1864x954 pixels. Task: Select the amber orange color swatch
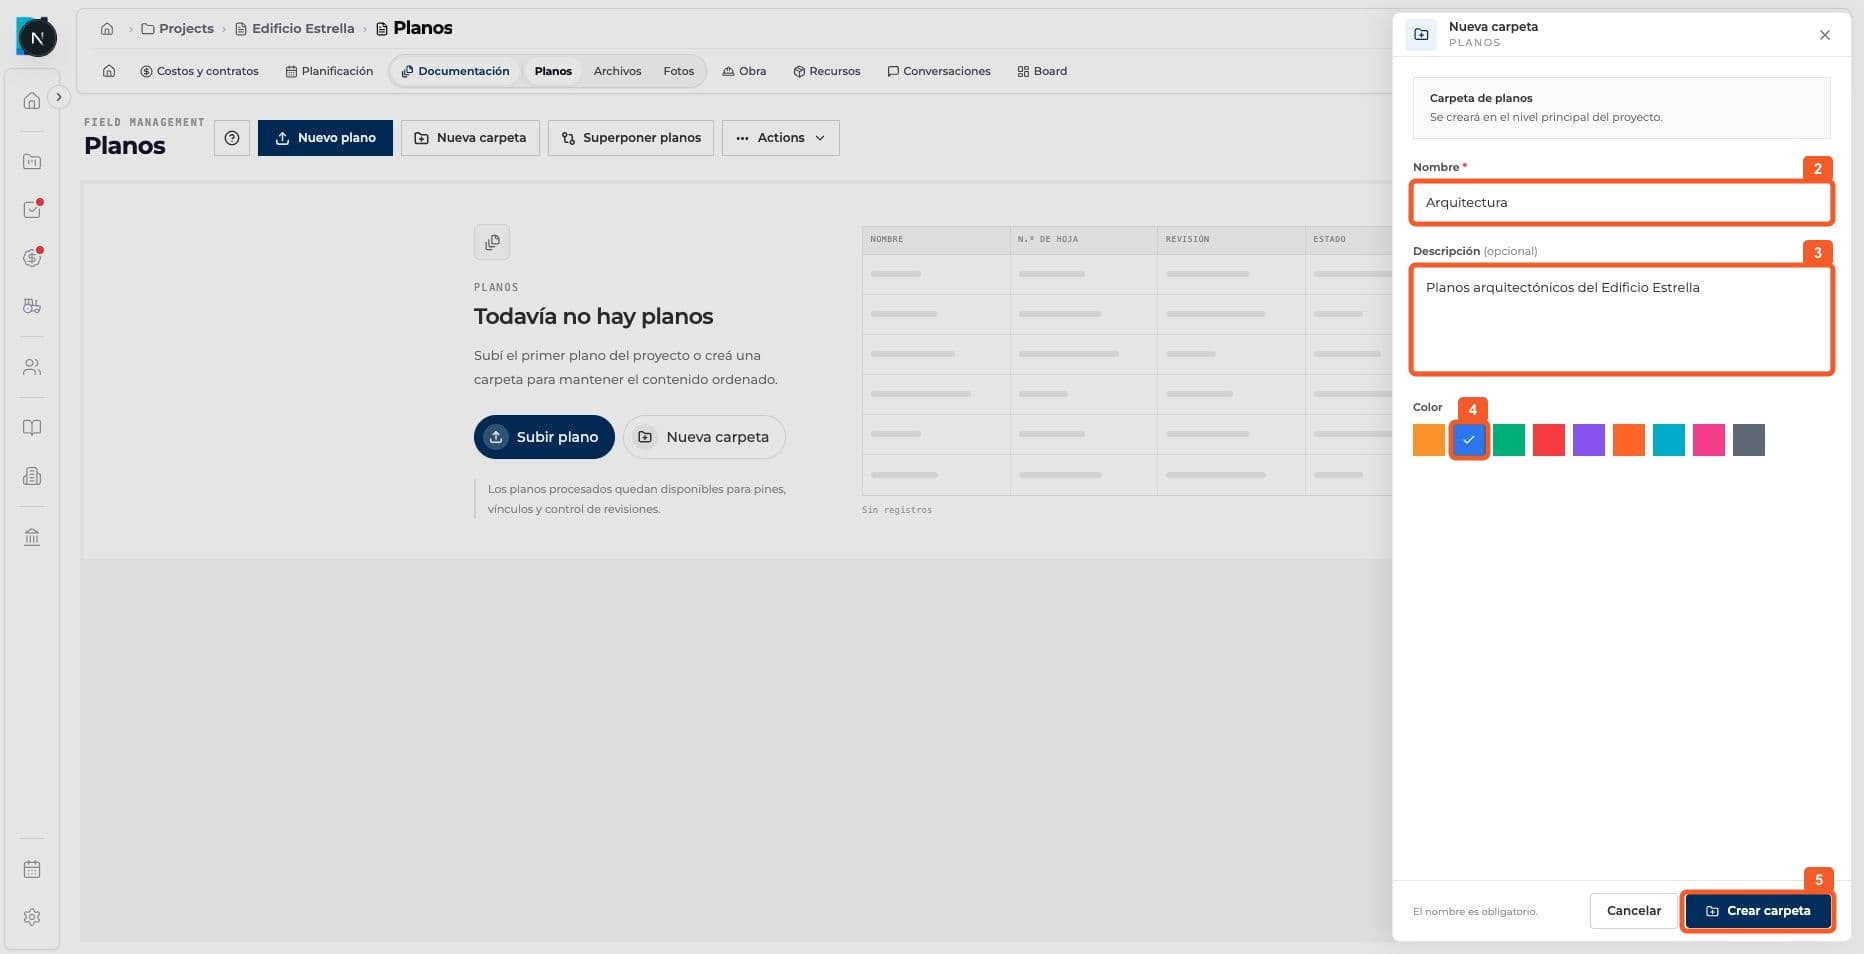pos(1429,440)
